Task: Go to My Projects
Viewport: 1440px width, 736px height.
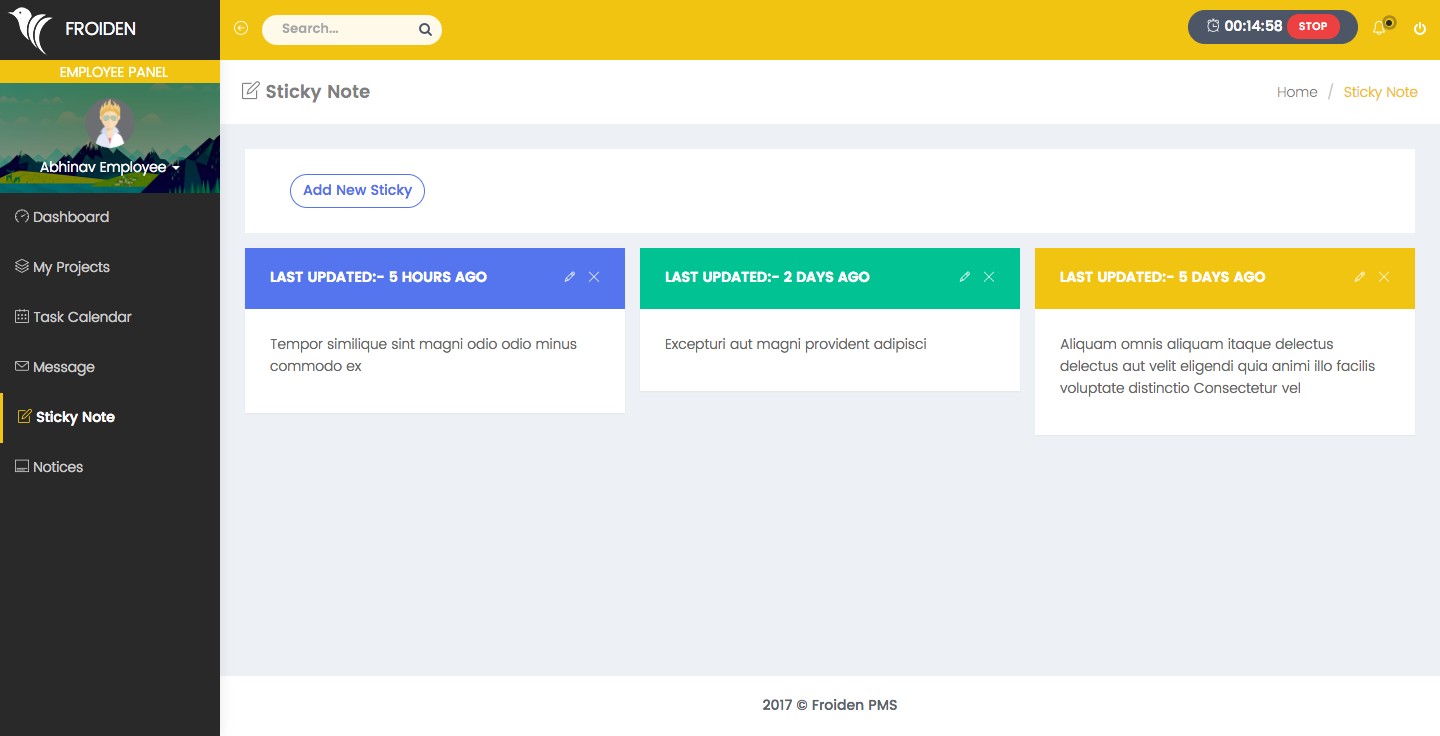Action: pyautogui.click(x=70, y=267)
